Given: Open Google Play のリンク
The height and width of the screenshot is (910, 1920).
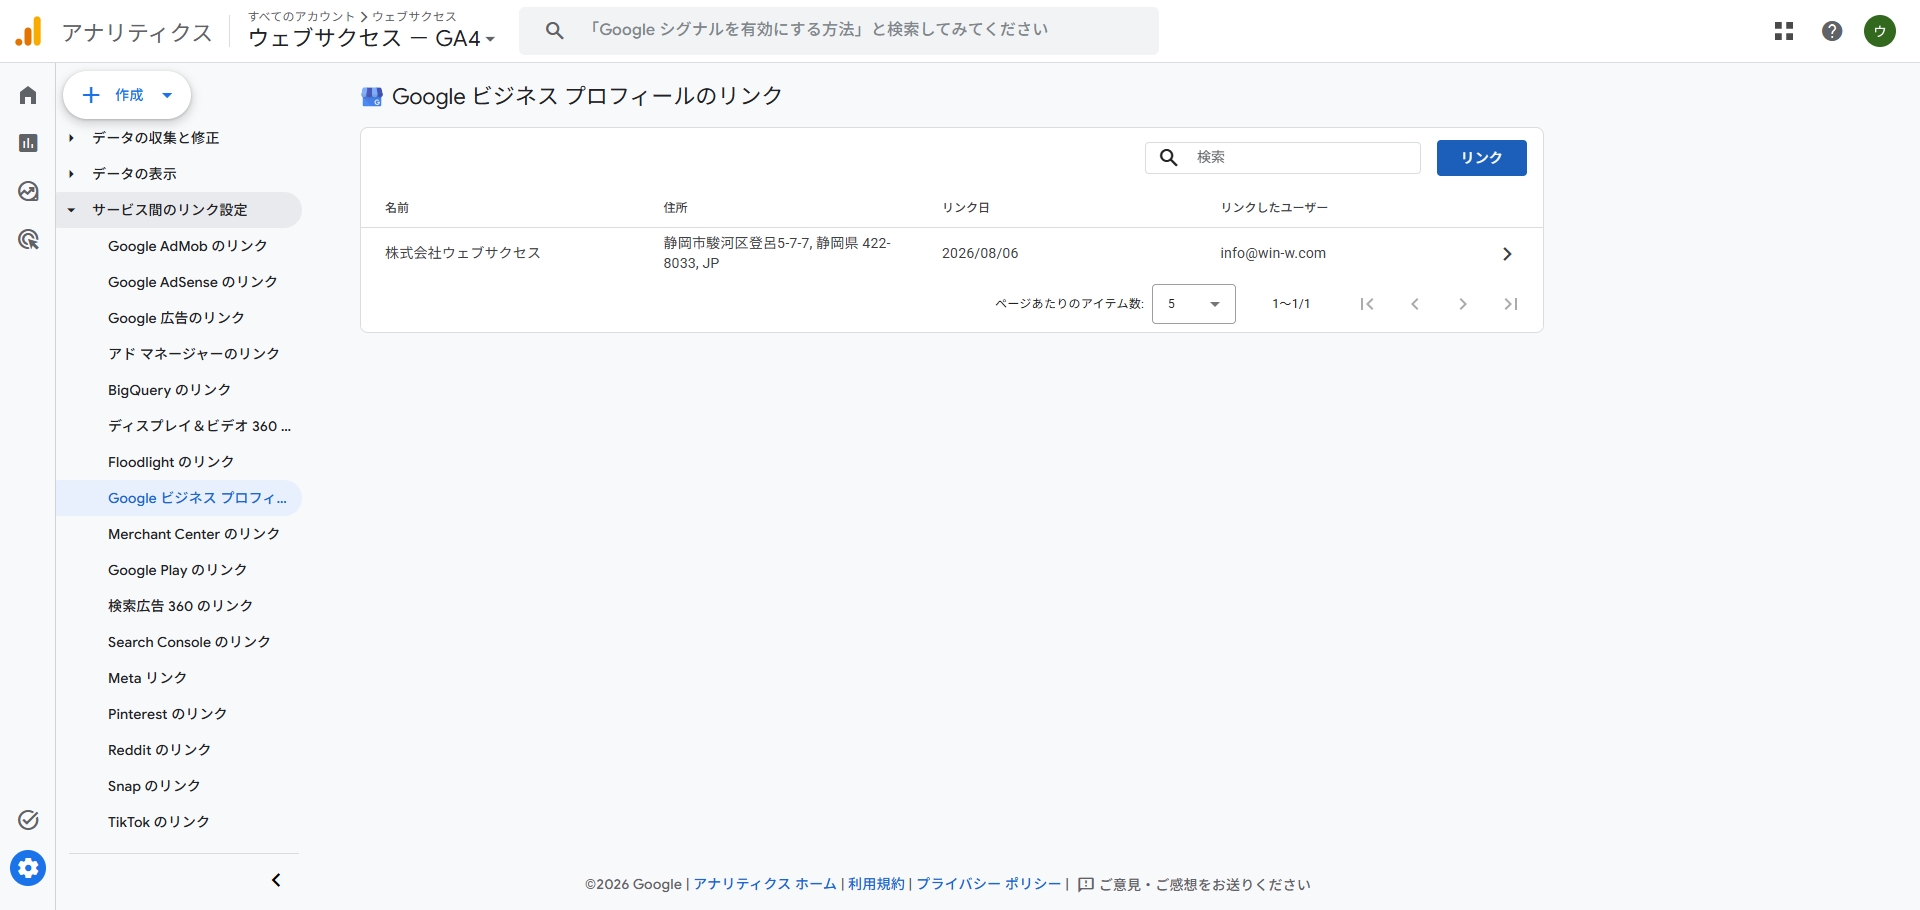Looking at the screenshot, I should (178, 570).
